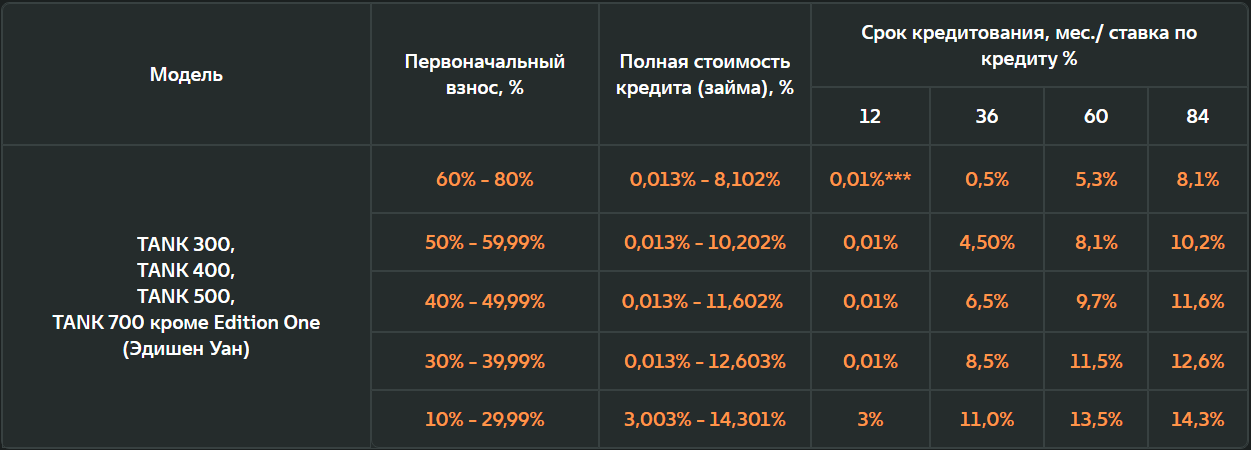Select the 36-month term column header
Image resolution: width=1251 pixels, height=450 pixels.
986,116
